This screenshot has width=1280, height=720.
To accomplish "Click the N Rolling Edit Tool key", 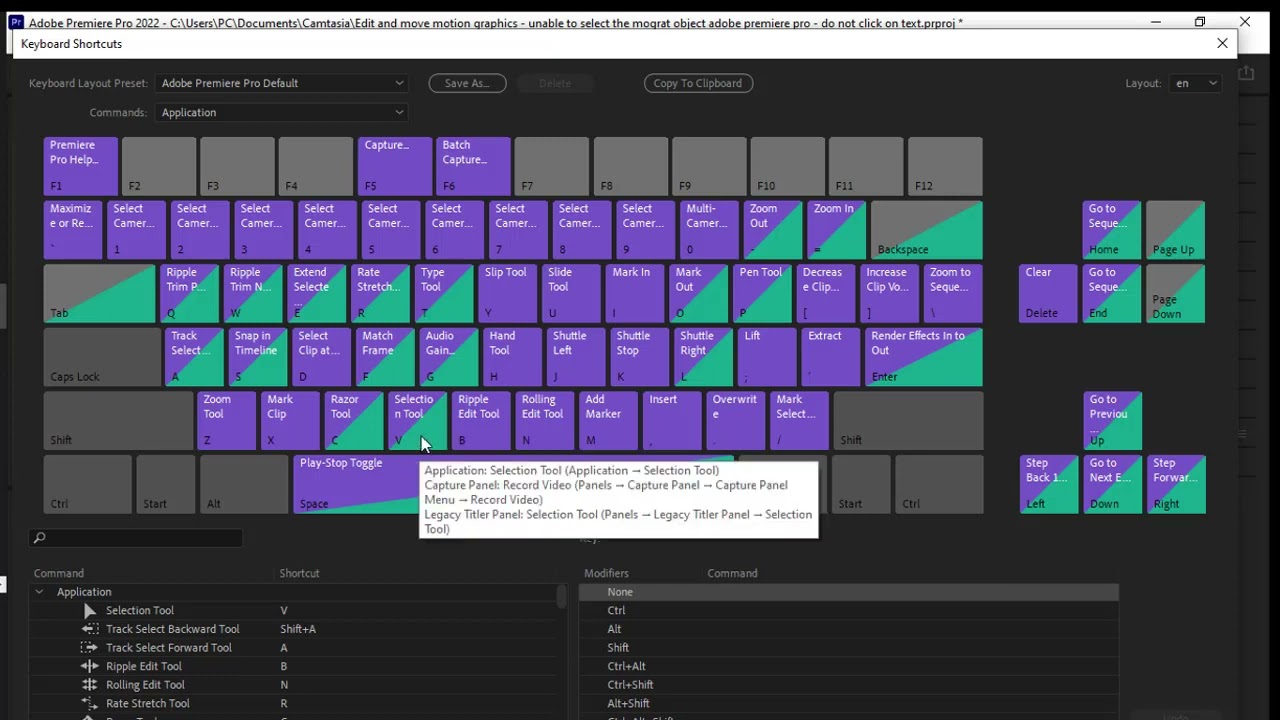I will coord(545,421).
